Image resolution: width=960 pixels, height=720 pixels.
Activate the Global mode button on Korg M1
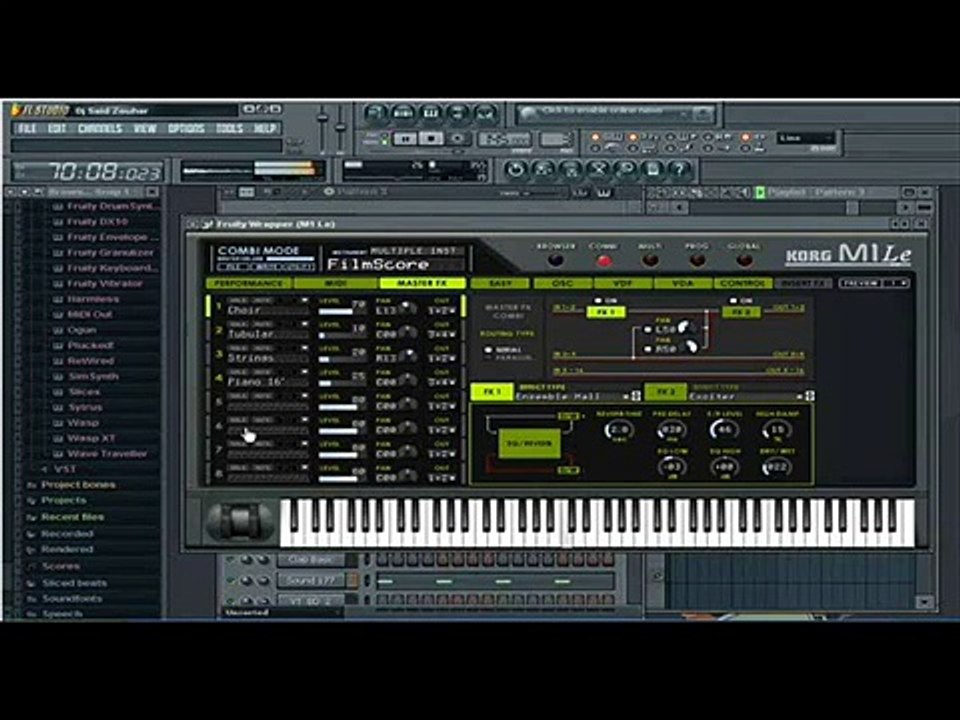744,260
